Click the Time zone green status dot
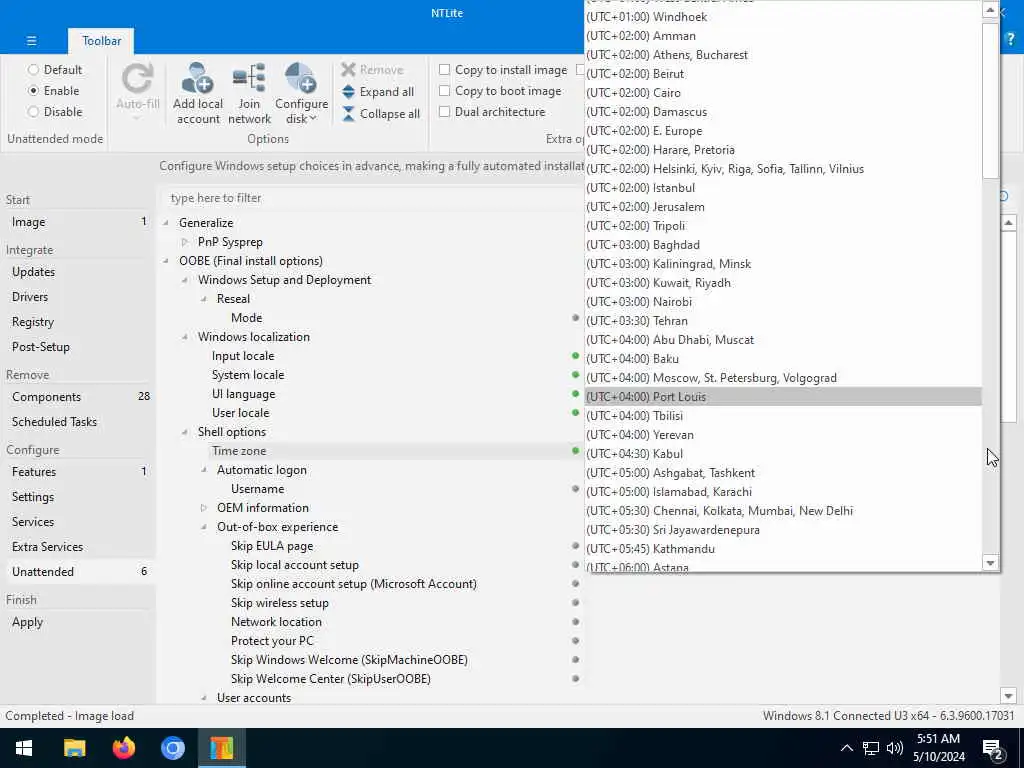This screenshot has width=1024, height=768. (575, 451)
